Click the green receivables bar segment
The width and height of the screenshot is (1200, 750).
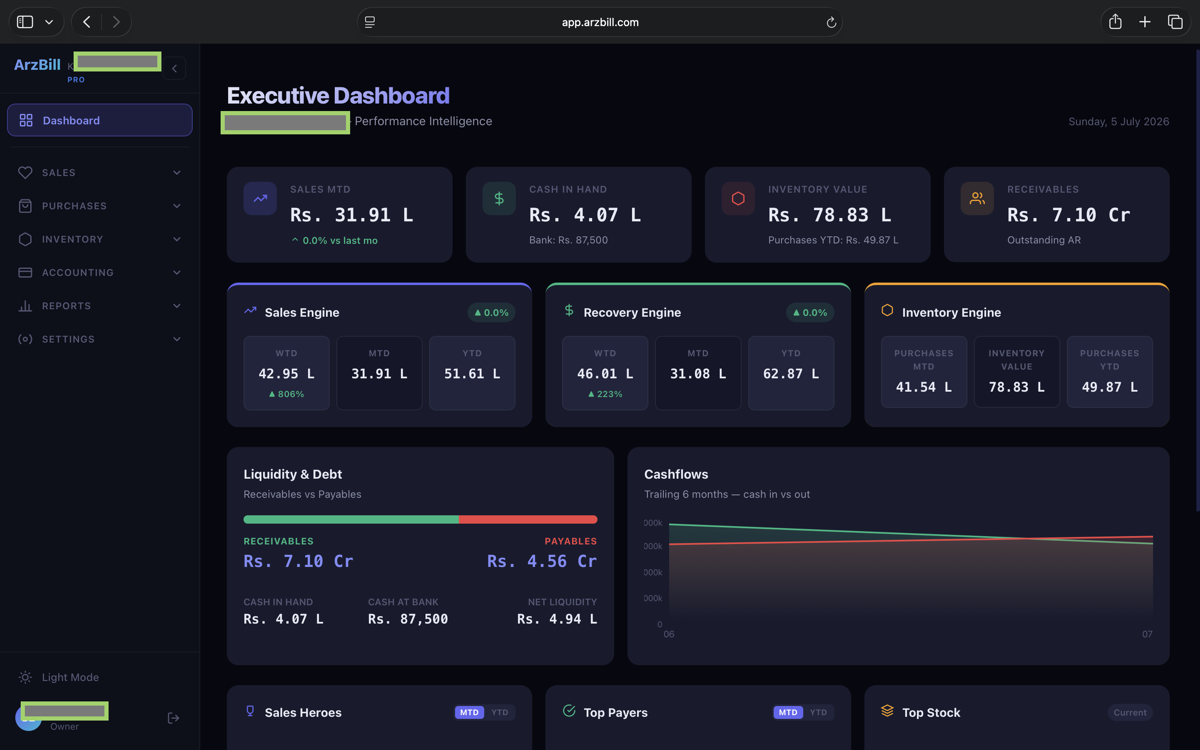click(351, 520)
